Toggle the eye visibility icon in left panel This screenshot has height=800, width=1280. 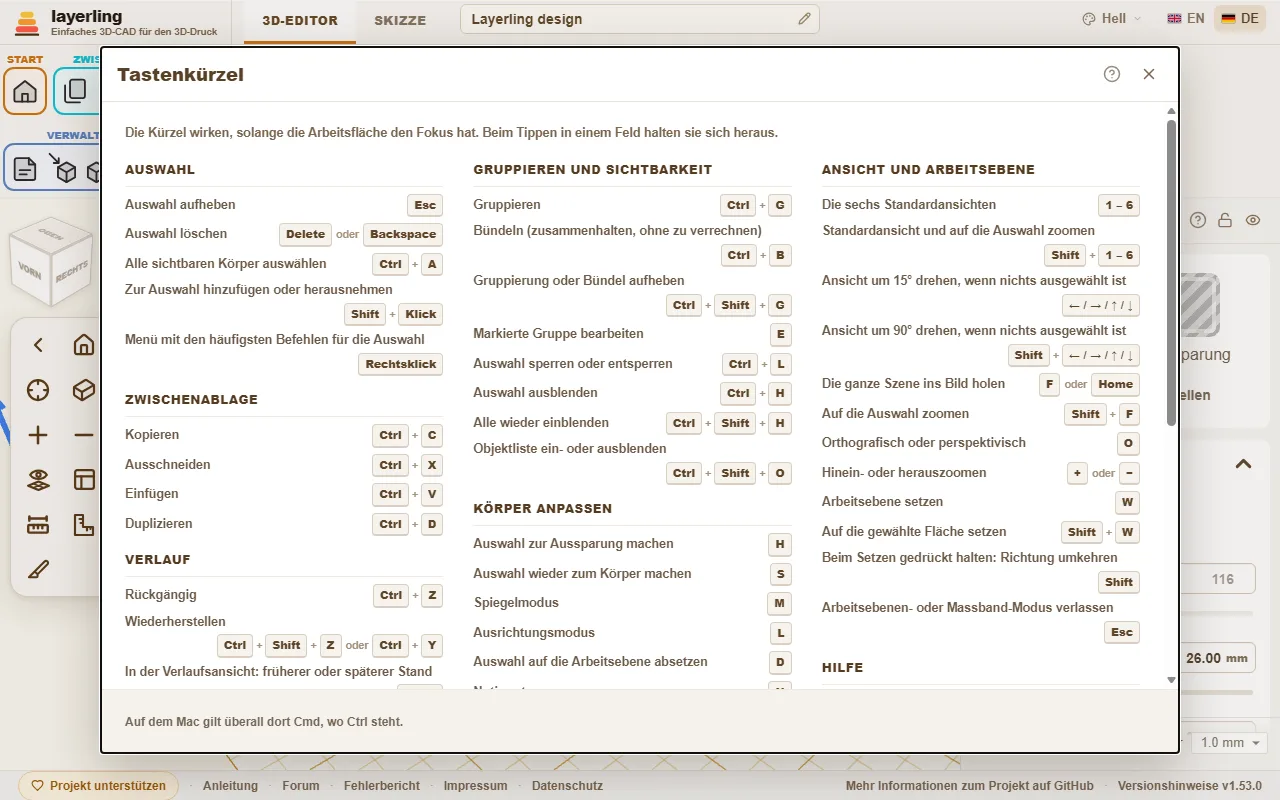(38, 480)
